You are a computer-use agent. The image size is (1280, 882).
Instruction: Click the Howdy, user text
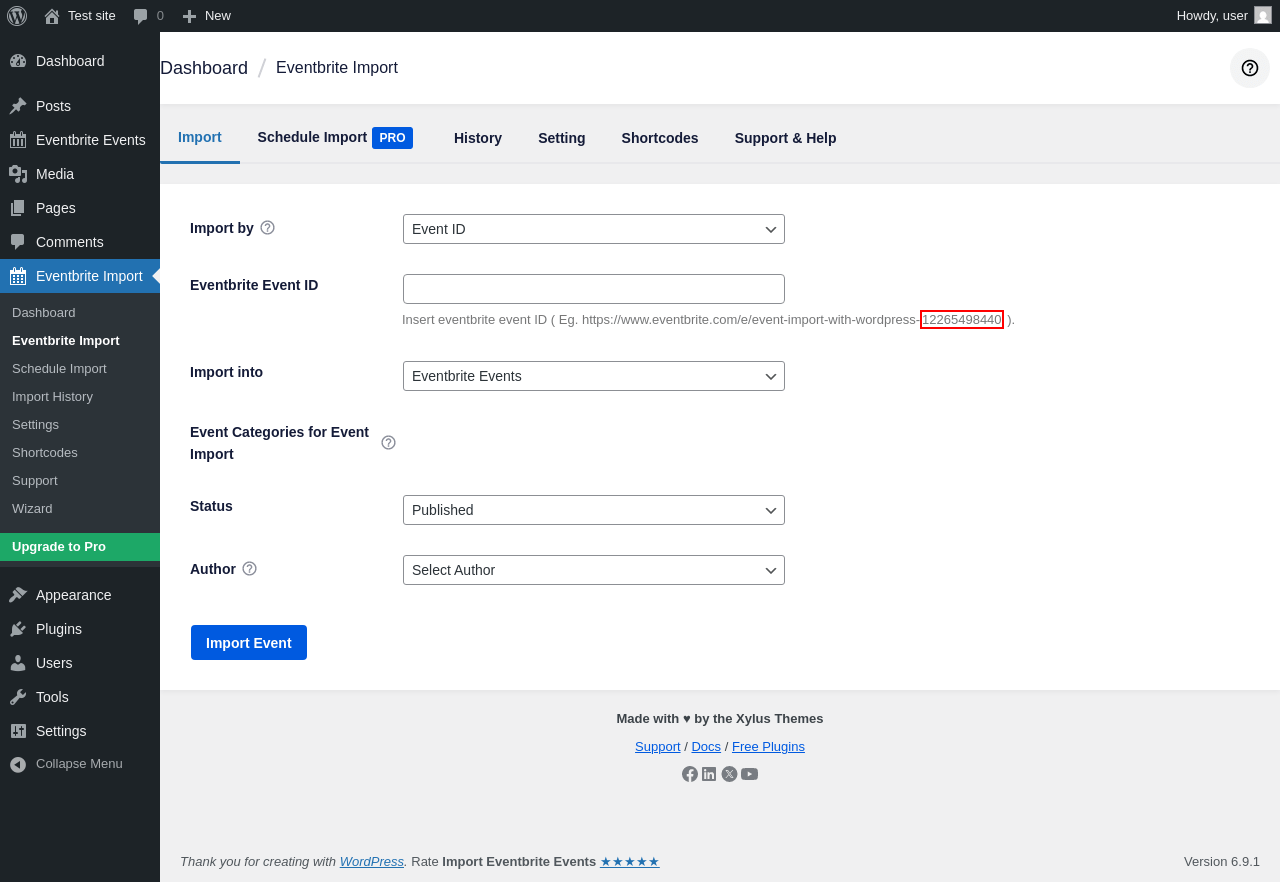[x=1212, y=15]
